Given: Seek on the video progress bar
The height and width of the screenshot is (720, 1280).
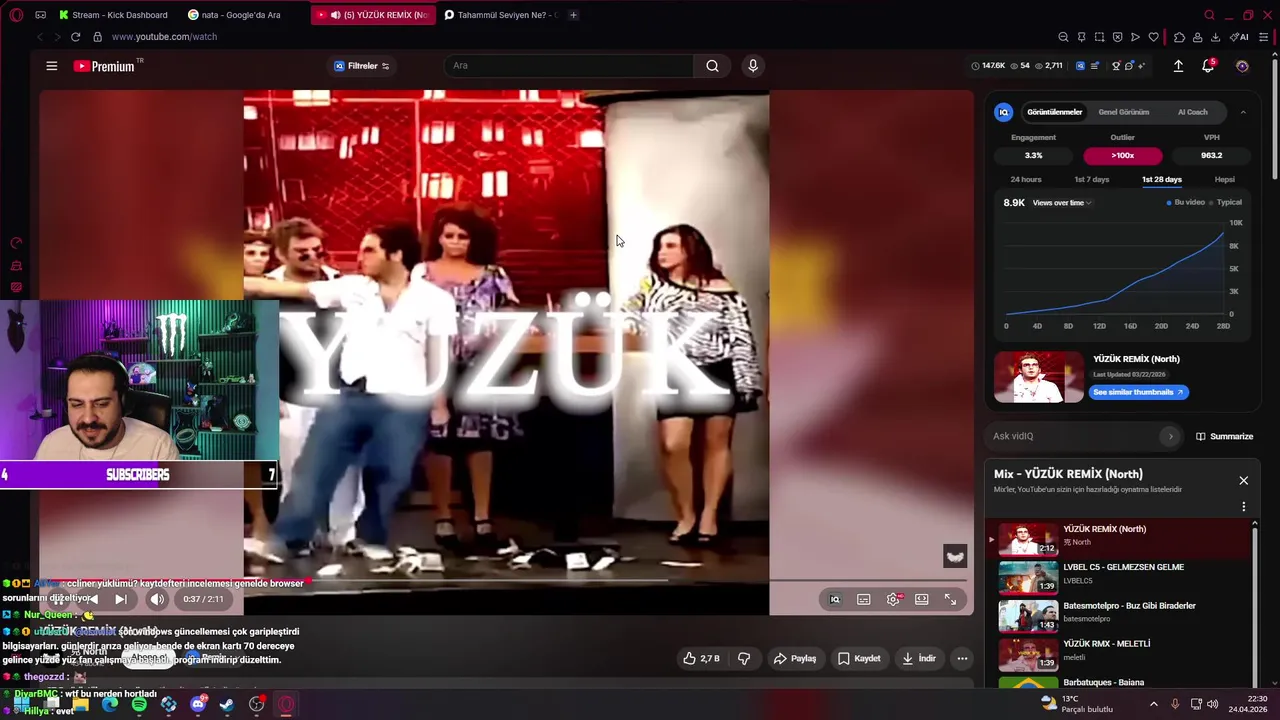Looking at the screenshot, I should pos(503,580).
